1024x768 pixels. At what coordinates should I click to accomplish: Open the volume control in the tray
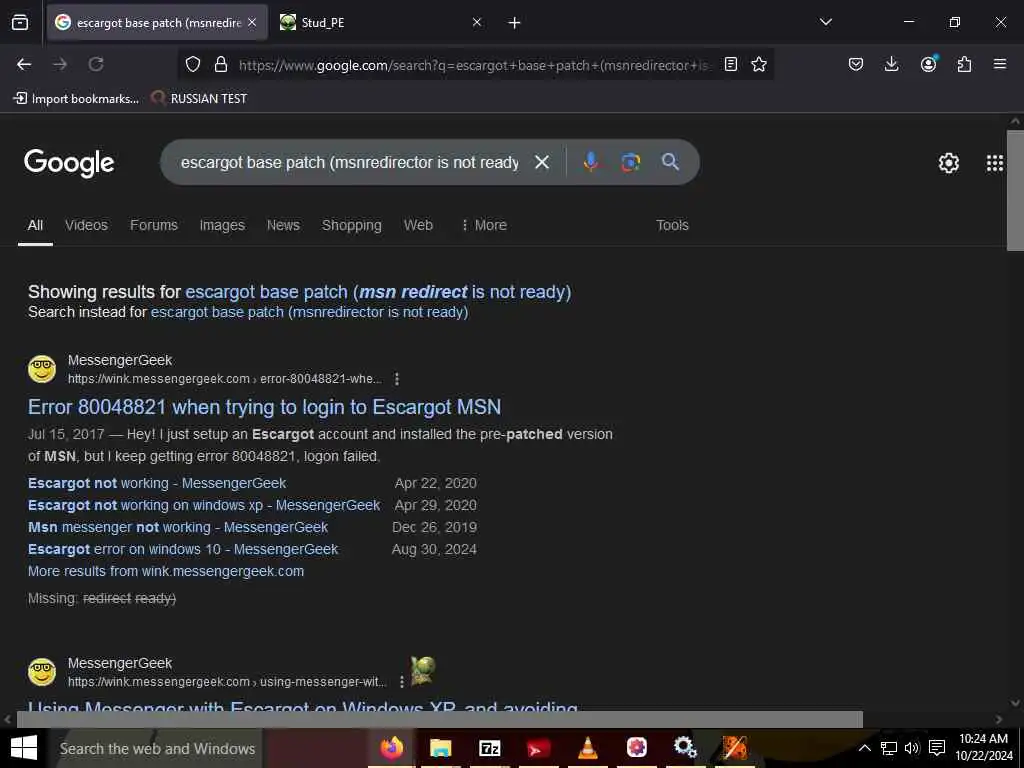click(912, 748)
